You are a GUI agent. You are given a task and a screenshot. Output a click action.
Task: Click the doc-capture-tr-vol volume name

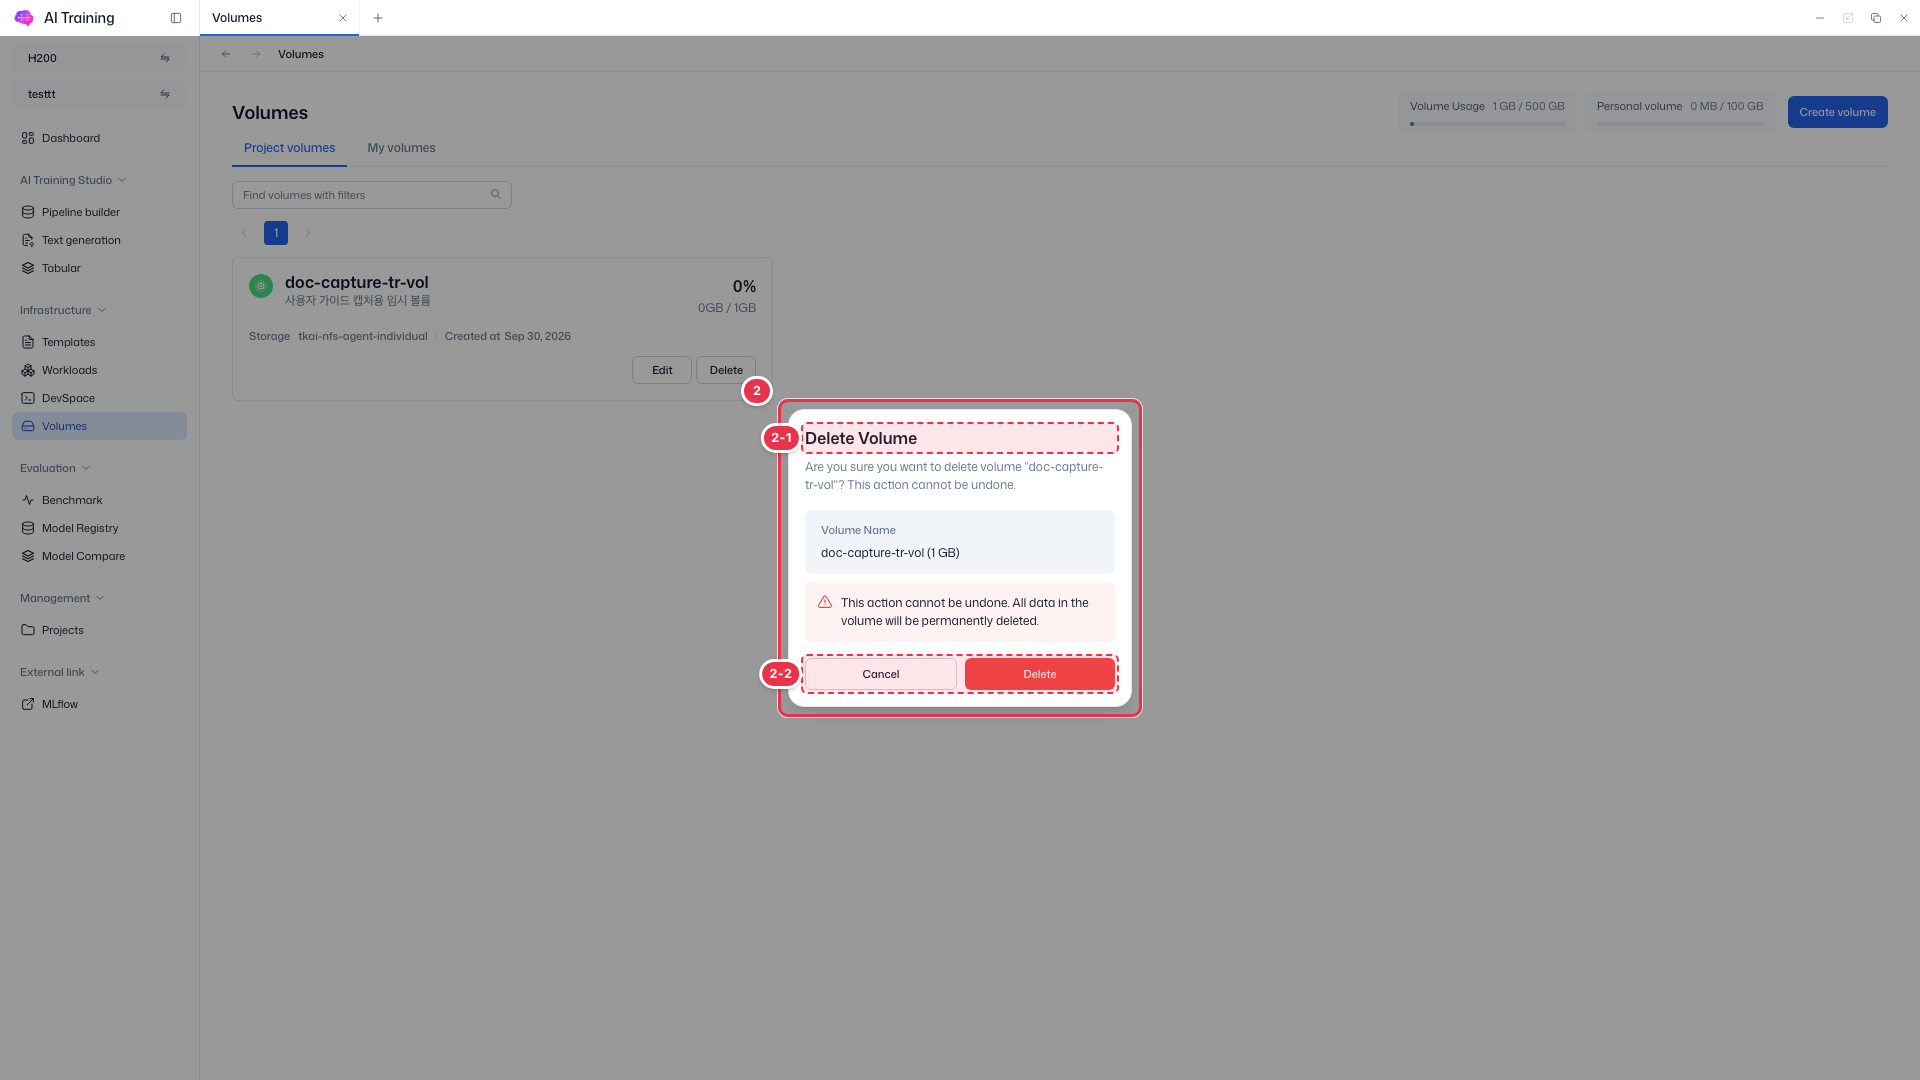pos(356,282)
